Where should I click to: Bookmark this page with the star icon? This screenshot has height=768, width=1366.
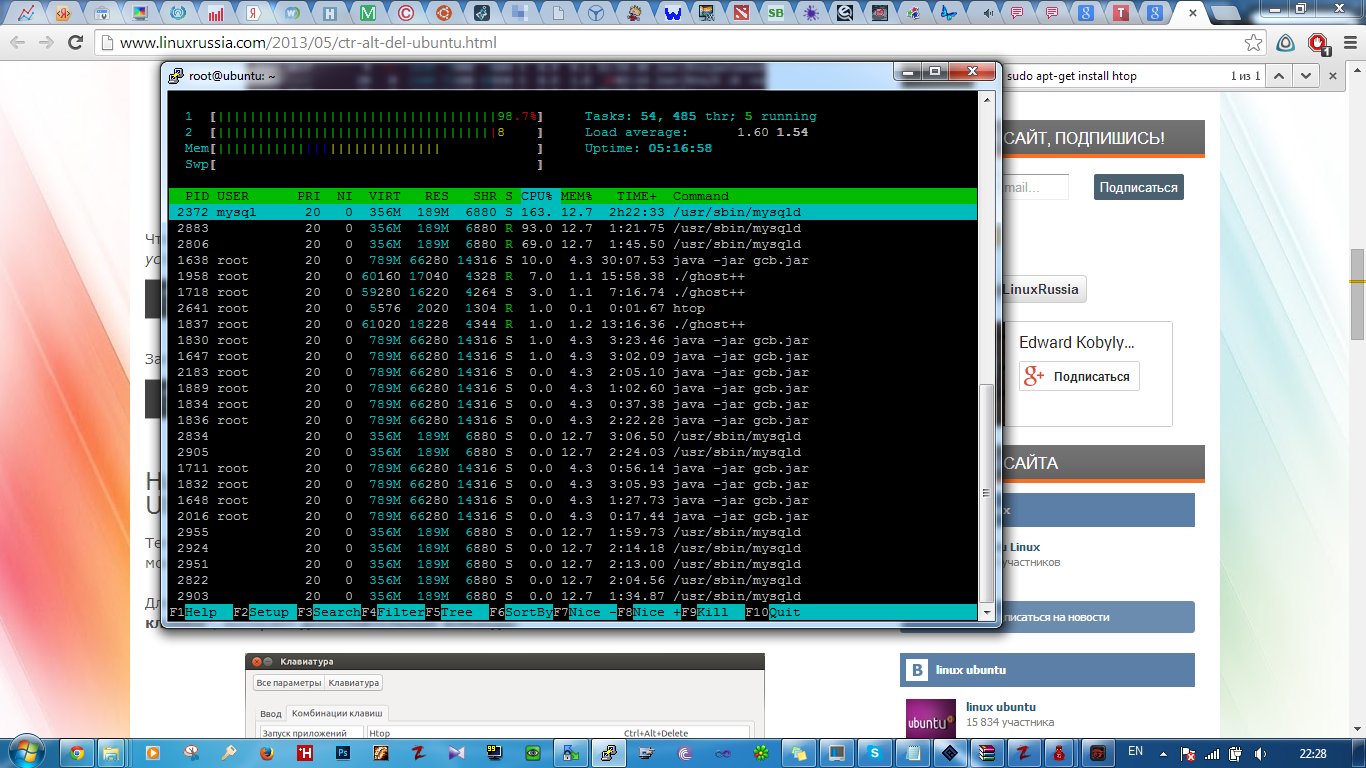(1253, 43)
